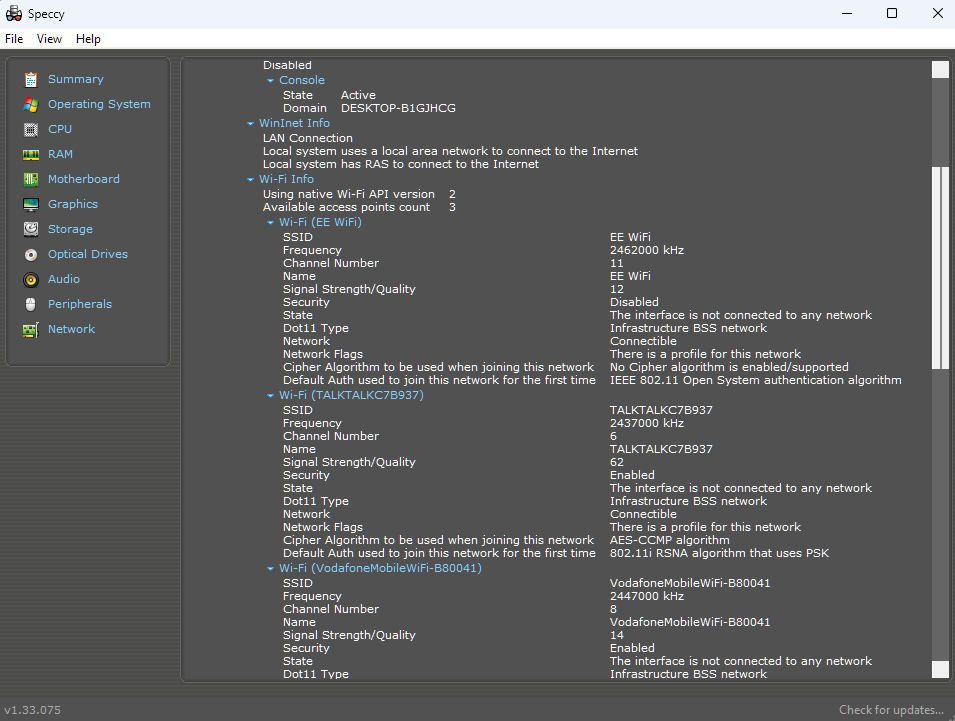
Task: Open the RAM module icon
Action: [31, 155]
